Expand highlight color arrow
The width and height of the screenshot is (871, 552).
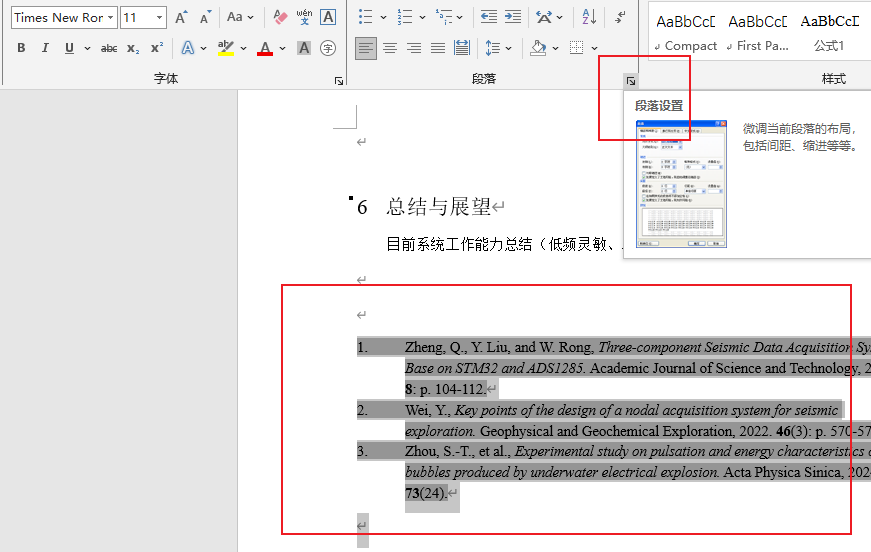click(x=243, y=48)
